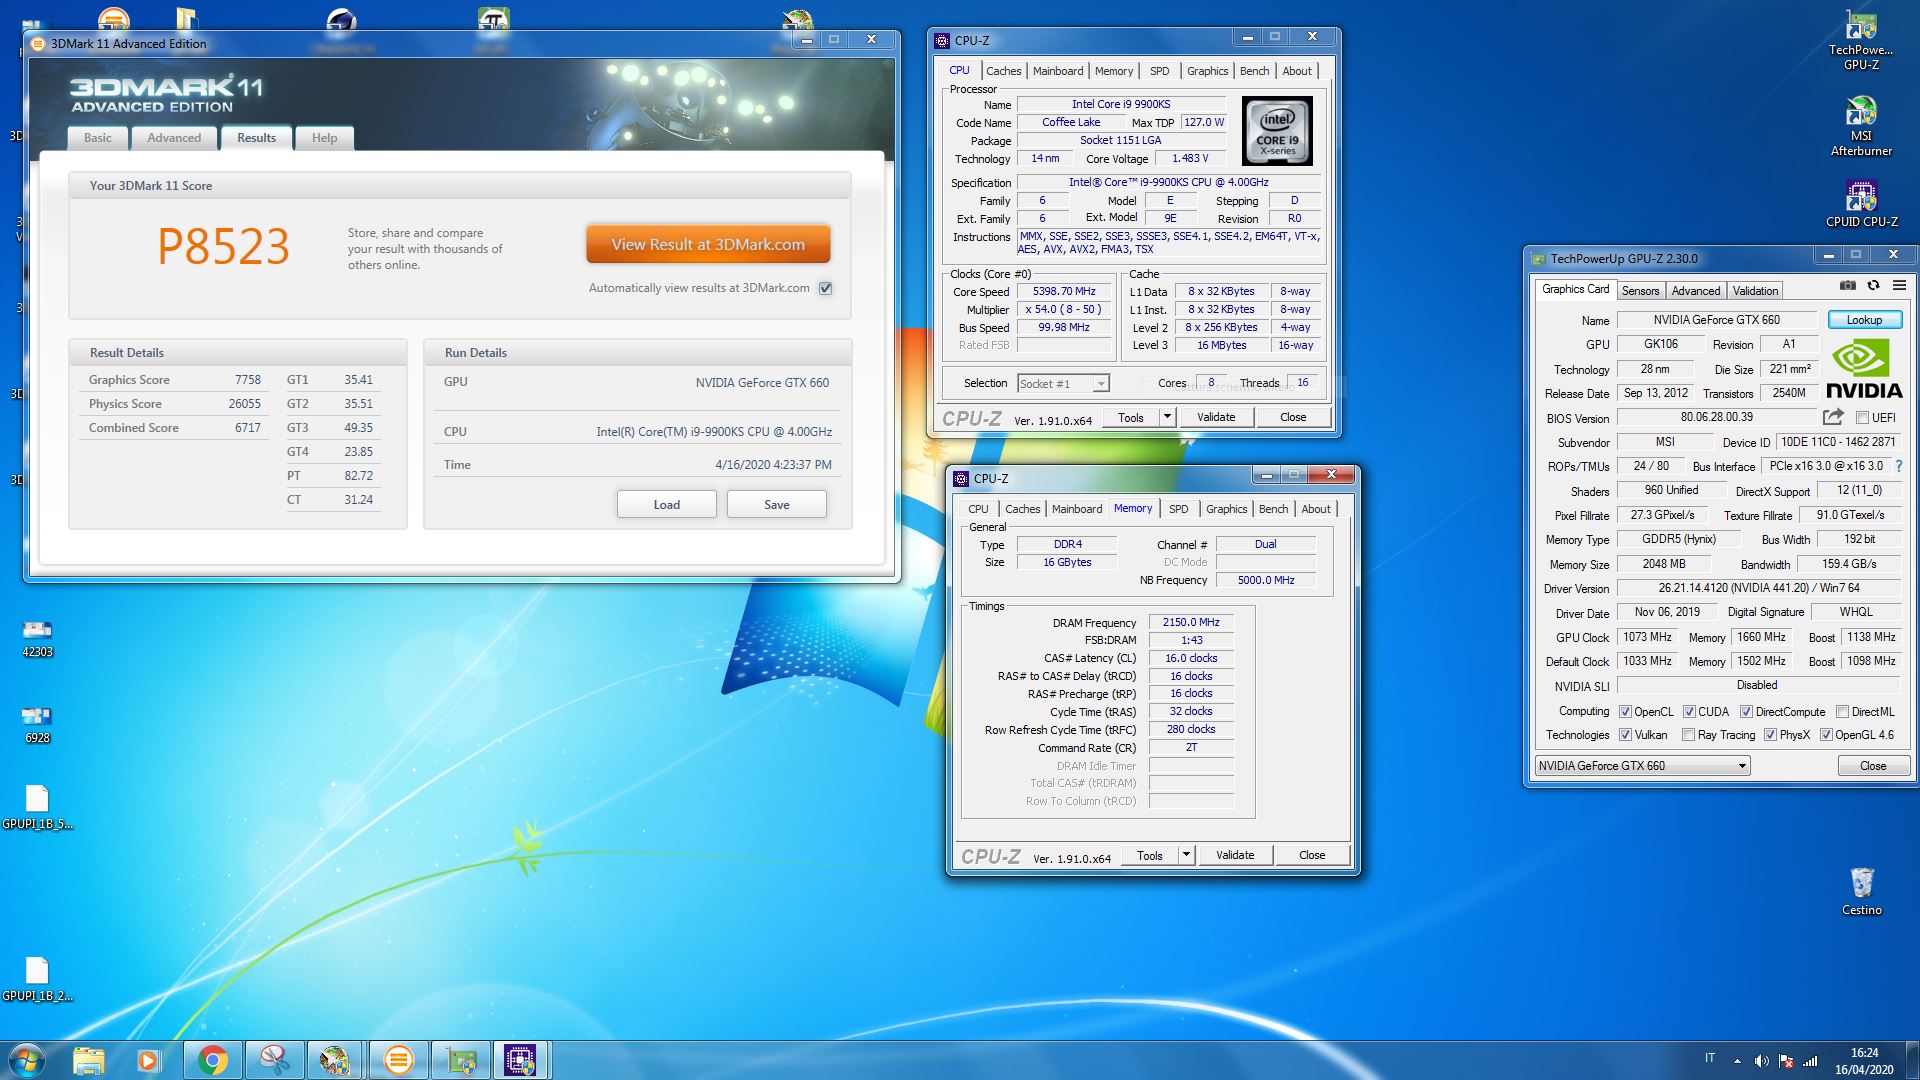The width and height of the screenshot is (1920, 1080).
Task: Switch to Sensors tab in GPU-Z
Action: 1640,291
